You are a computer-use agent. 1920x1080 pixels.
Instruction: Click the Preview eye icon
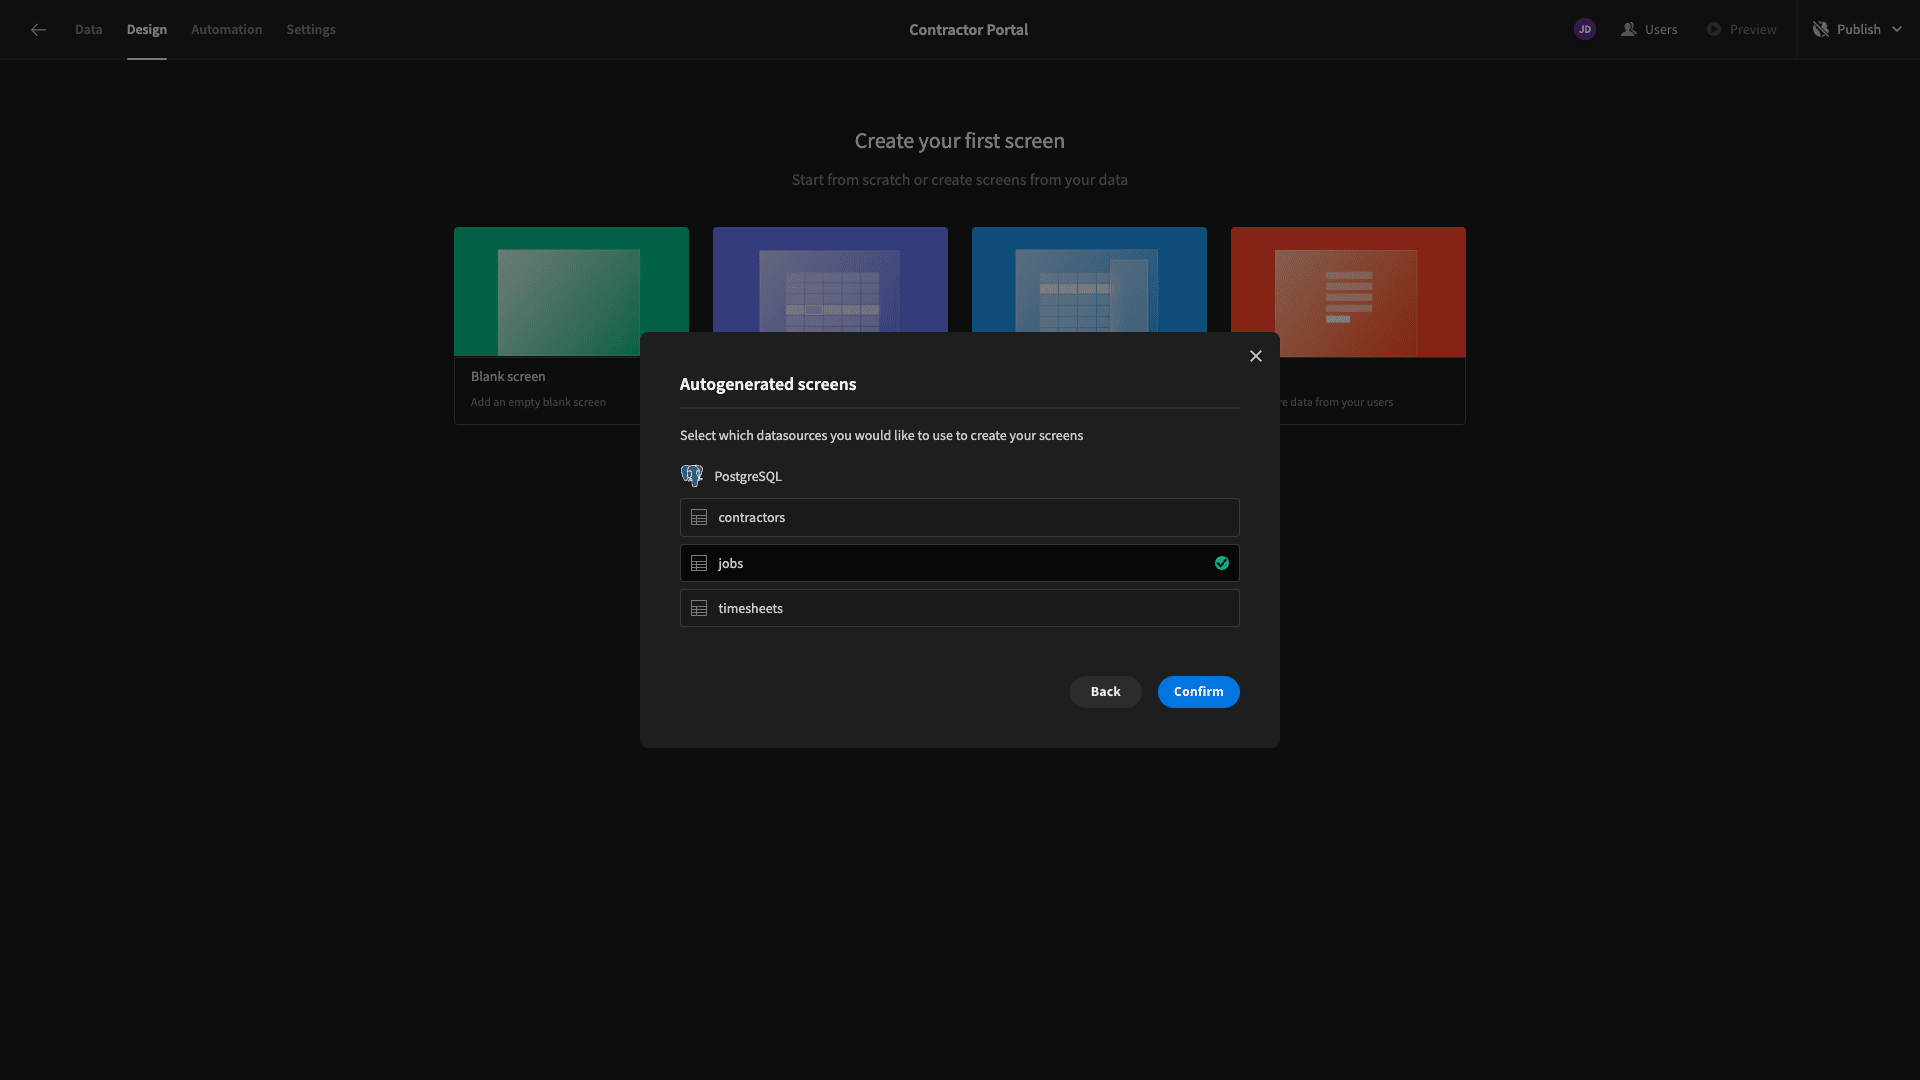click(1714, 29)
